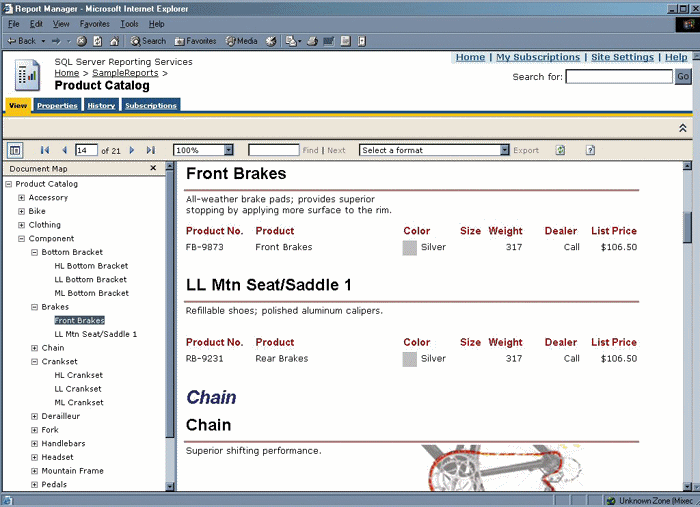
Task: Collapse the Component node
Action: tap(21, 239)
